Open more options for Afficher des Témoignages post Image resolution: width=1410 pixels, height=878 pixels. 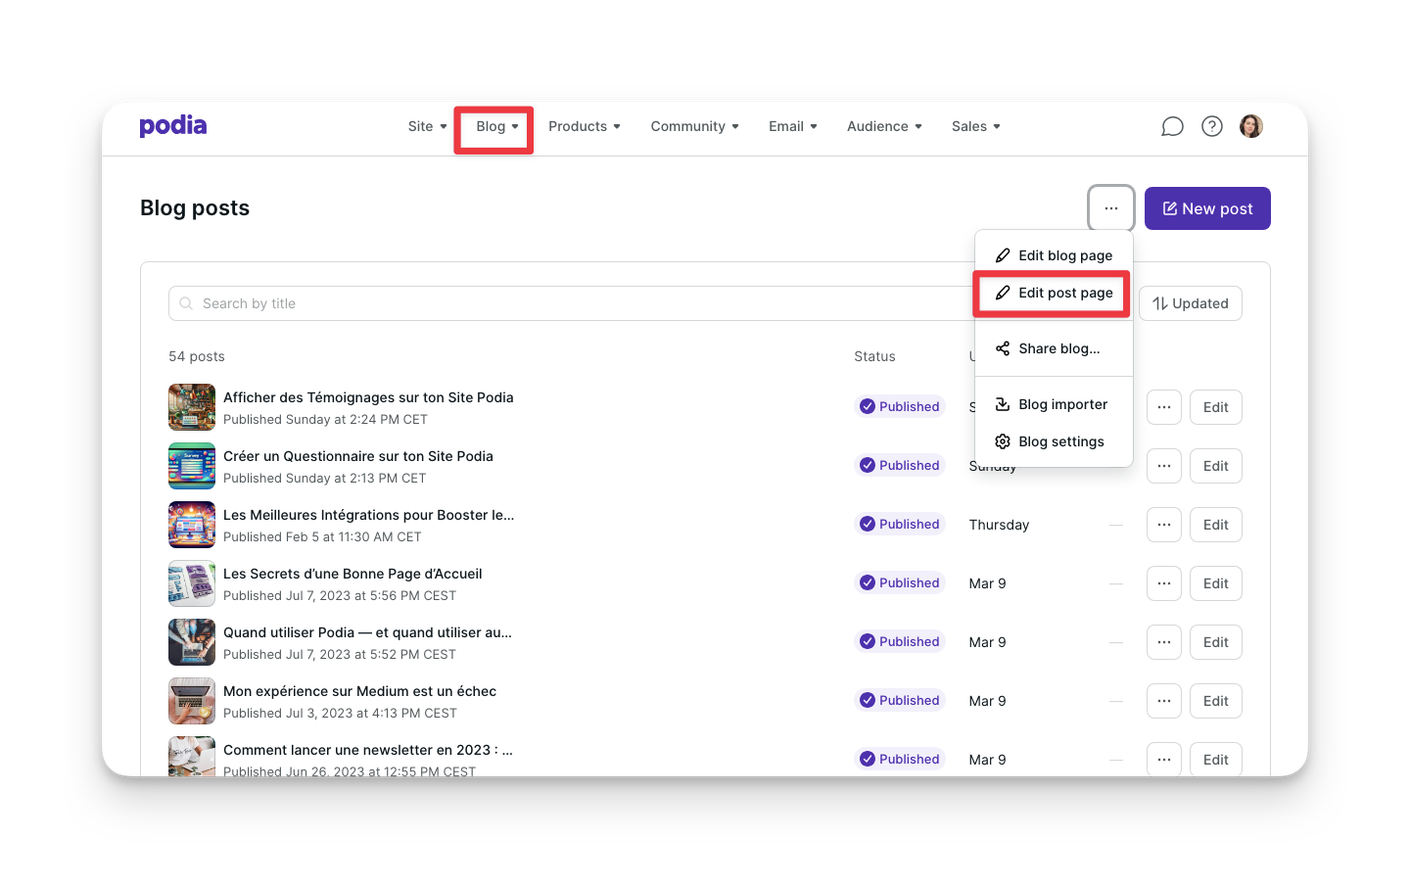pos(1164,407)
